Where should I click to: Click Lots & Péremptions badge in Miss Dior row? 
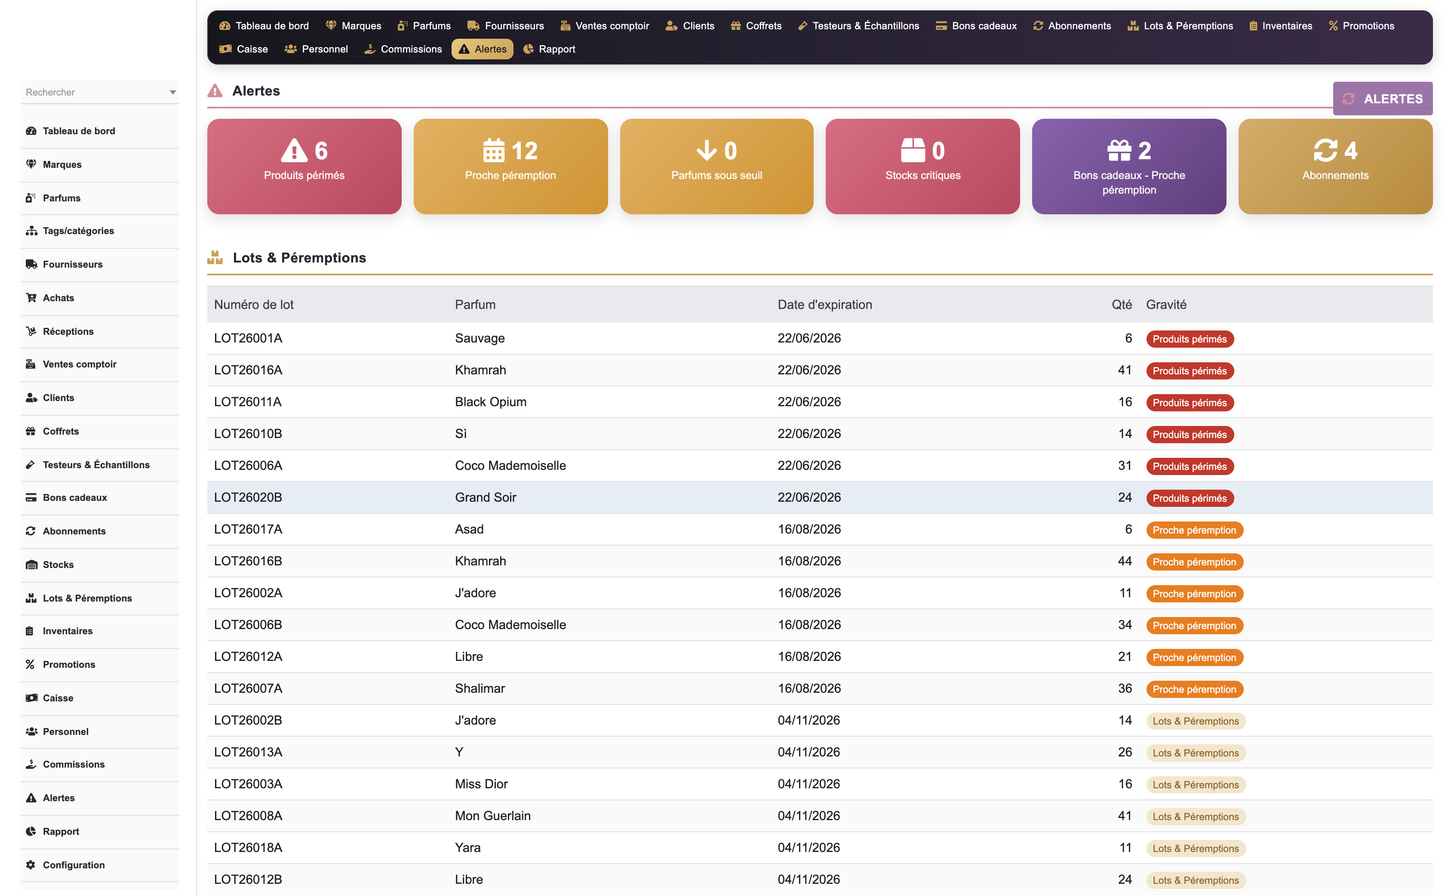click(x=1196, y=785)
